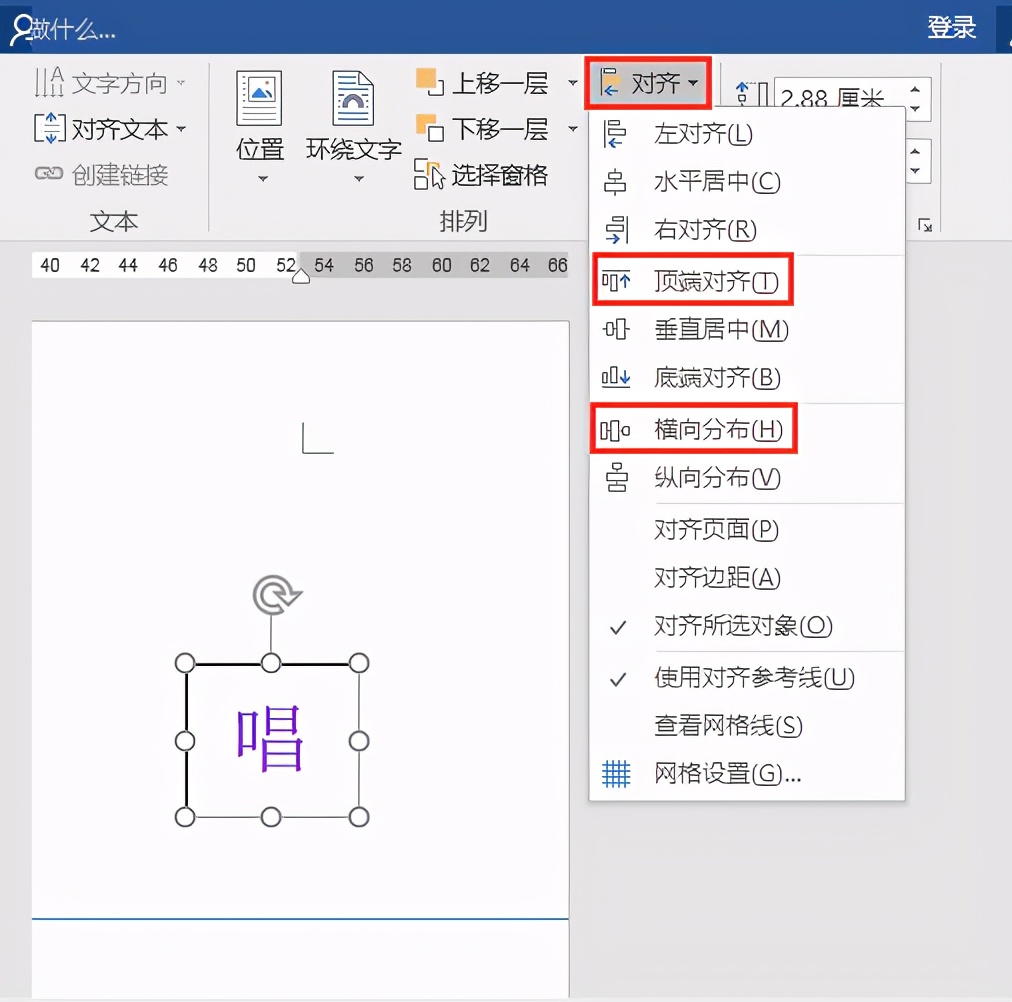This screenshot has width=1012, height=1002.
Task: Click the Send Backward (下移一层) icon
Action: (x=430, y=128)
